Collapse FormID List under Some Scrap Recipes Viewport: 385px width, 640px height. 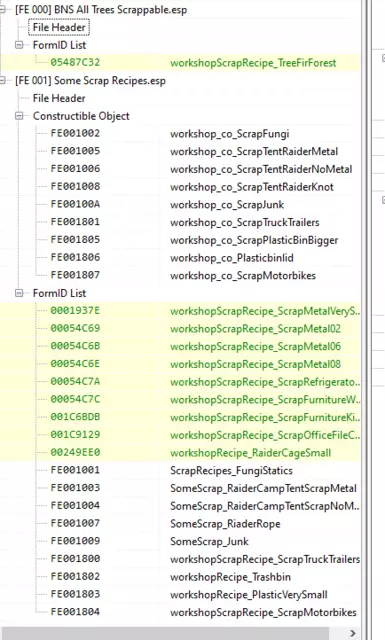tap(19, 293)
